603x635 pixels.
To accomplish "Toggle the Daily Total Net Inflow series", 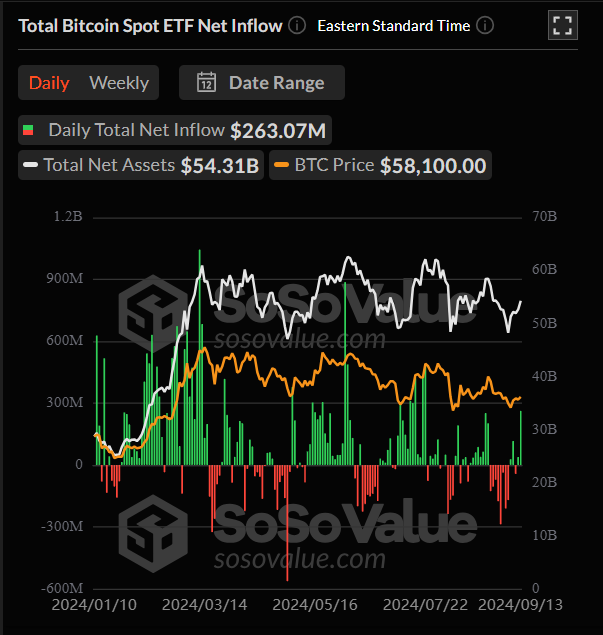I will click(175, 130).
